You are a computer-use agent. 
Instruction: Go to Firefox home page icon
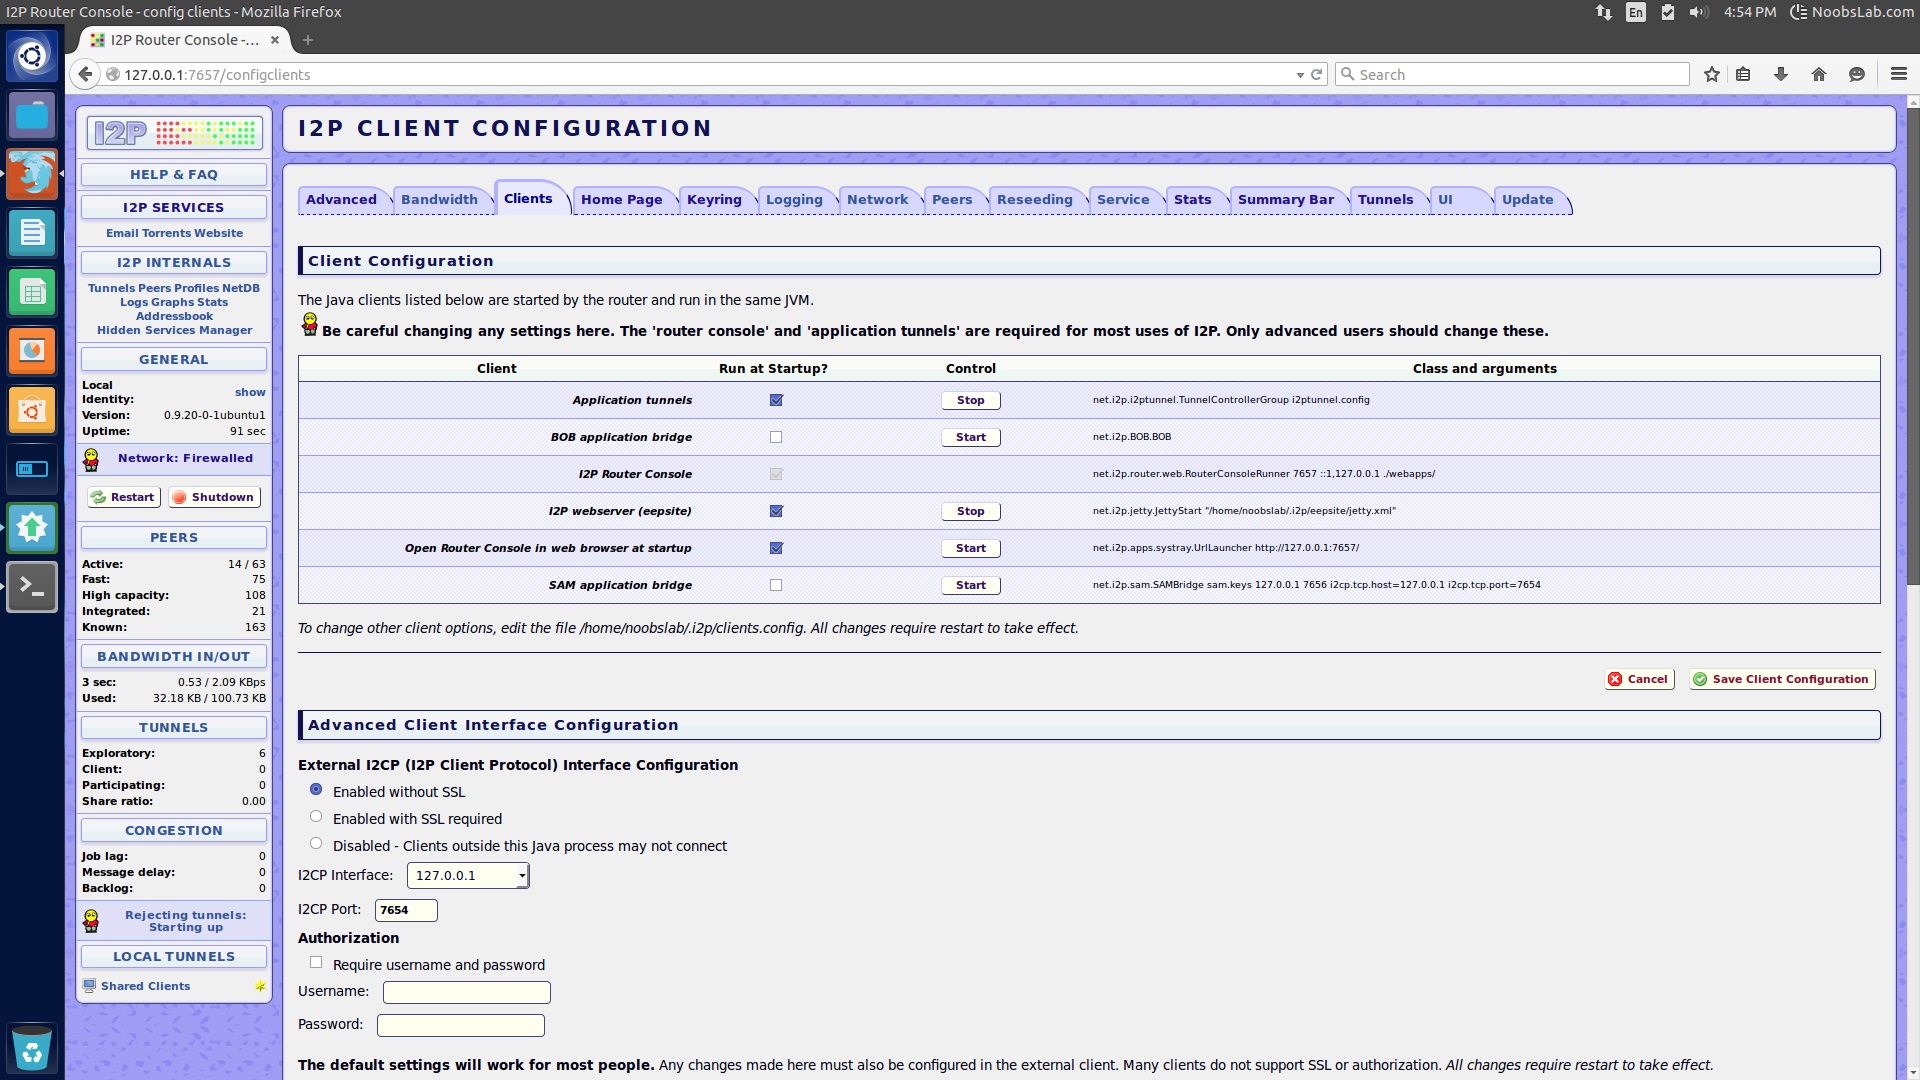(x=1819, y=74)
